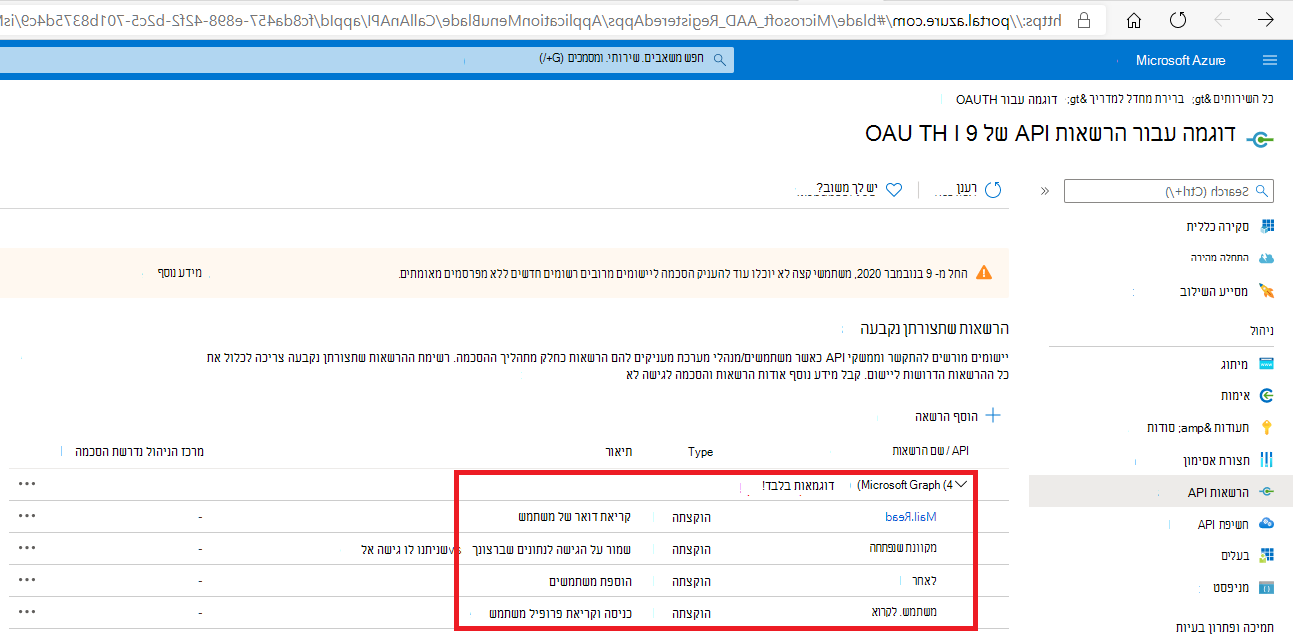This screenshot has width=1293, height=638.
Task: Collapse the Microsoft Graph (4) permission group
Action: coord(962,485)
